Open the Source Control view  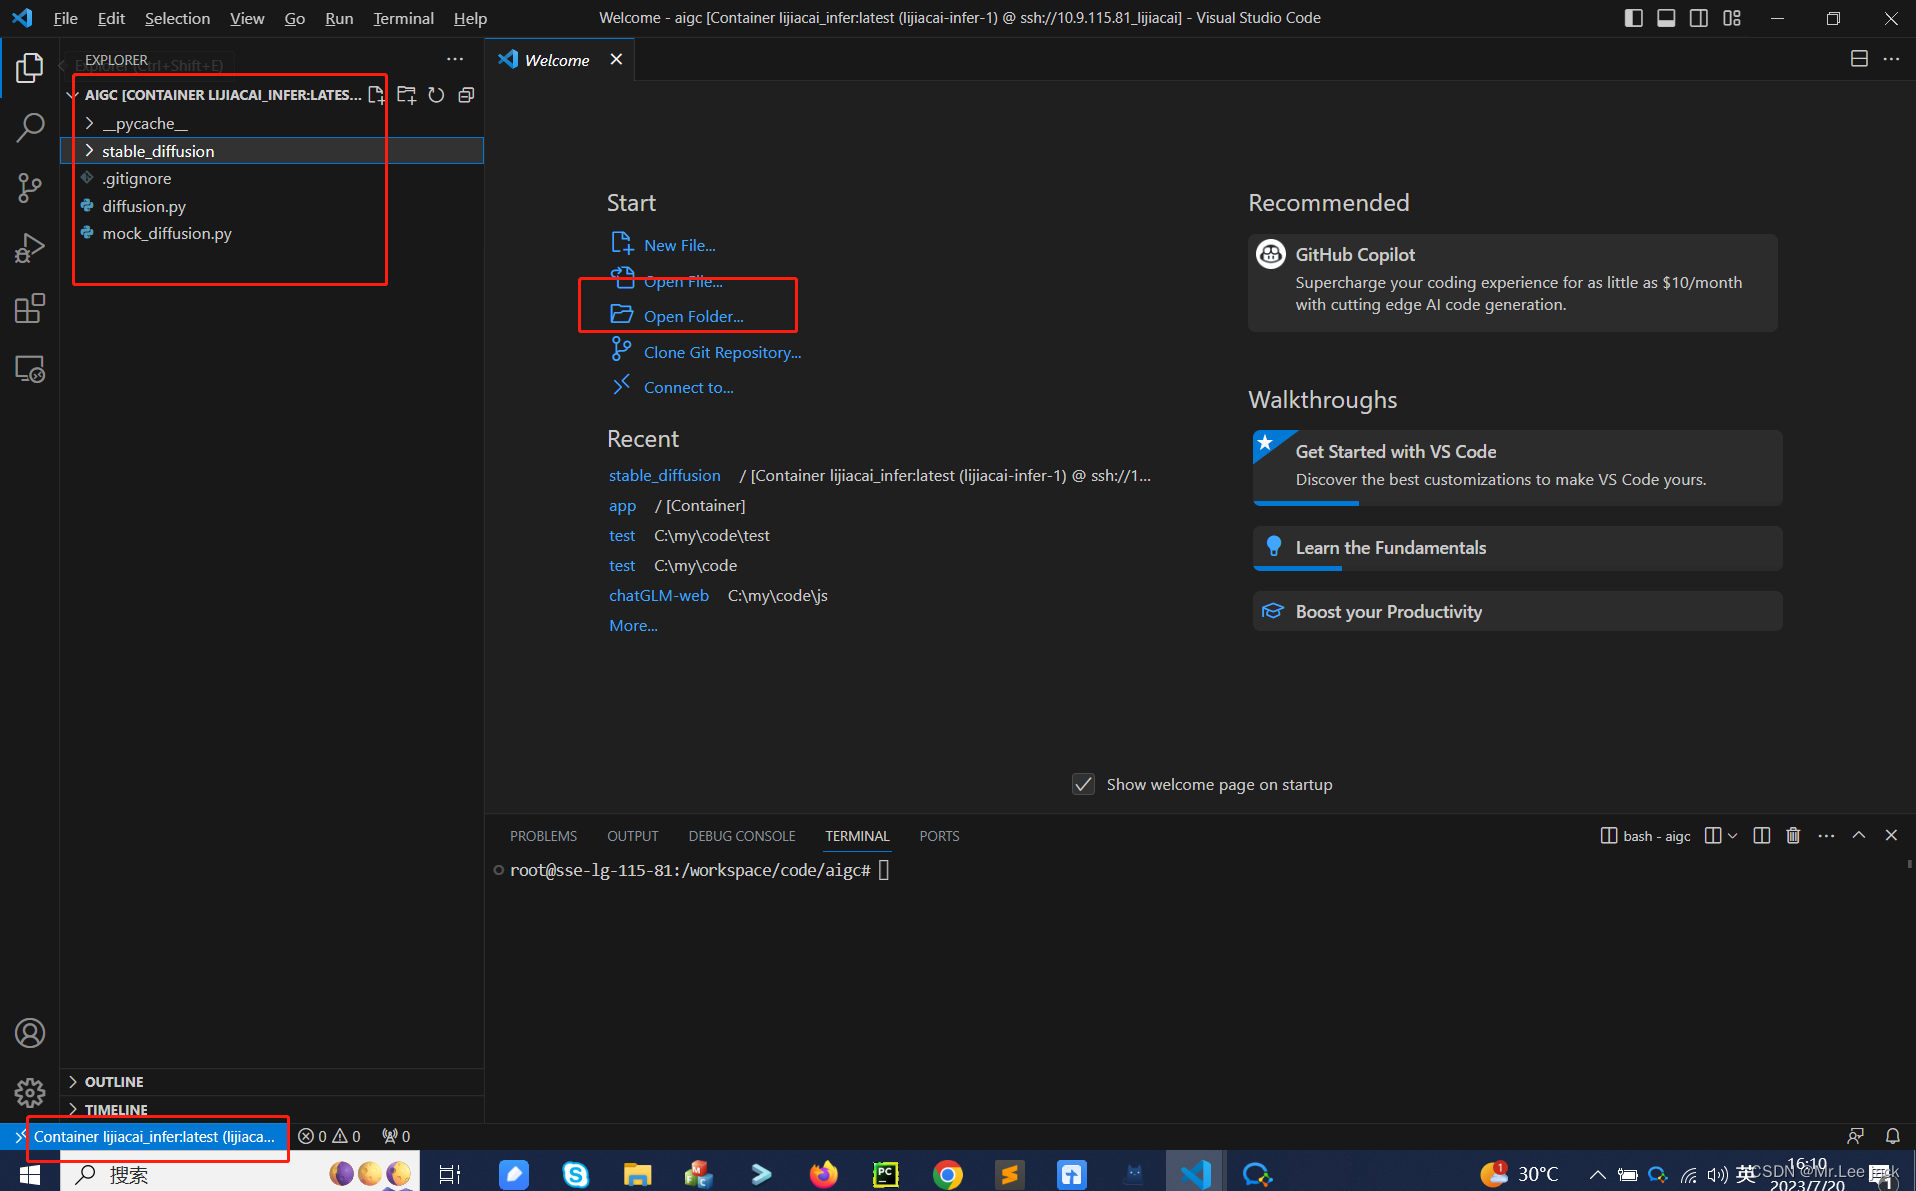coord(30,188)
